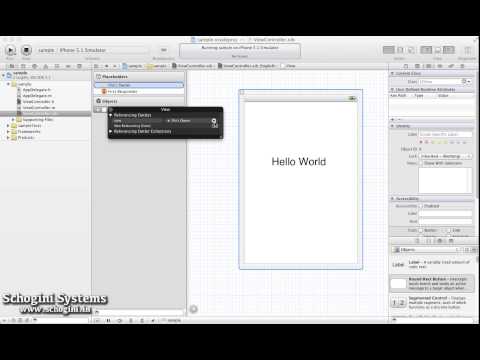This screenshot has height=360, width=480.
Task: Click the View breadcrumb in jump bar
Action: coord(288,66)
